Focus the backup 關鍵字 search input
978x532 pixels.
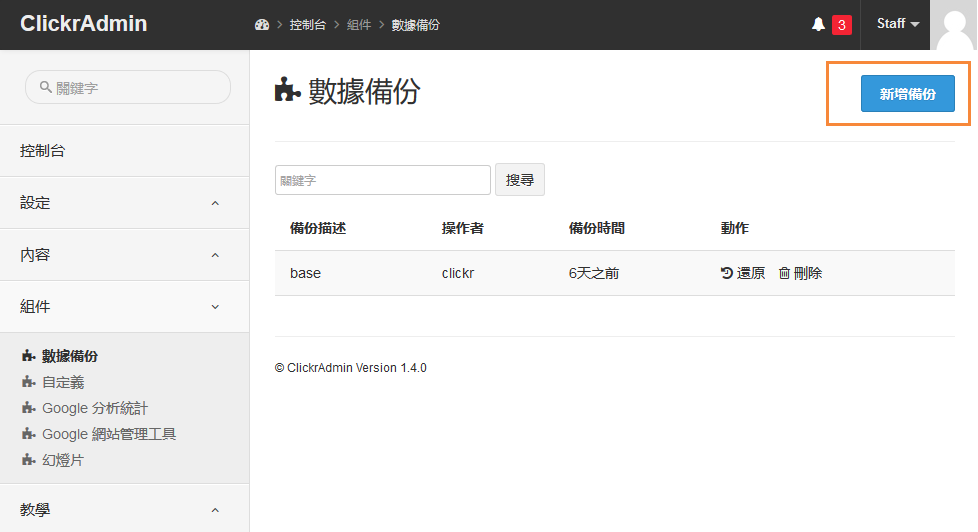[x=382, y=180]
